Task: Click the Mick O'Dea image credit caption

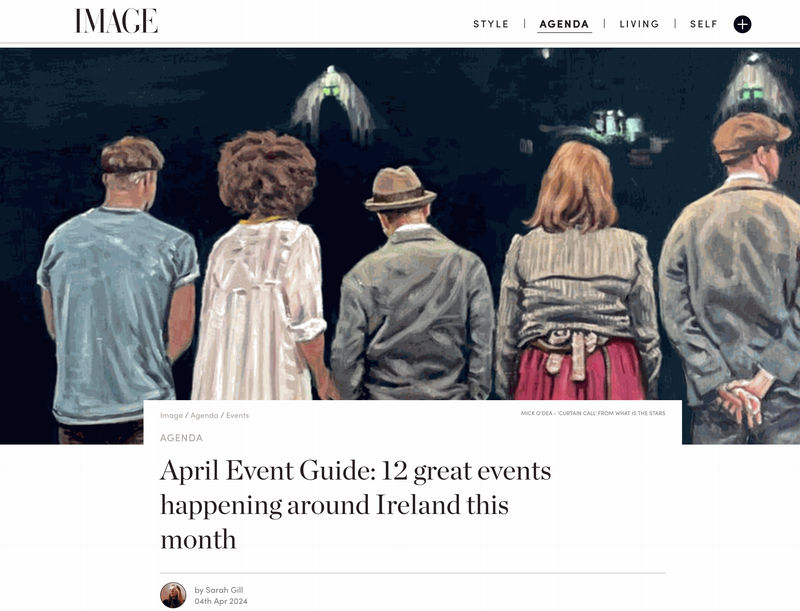Action: tap(593, 413)
